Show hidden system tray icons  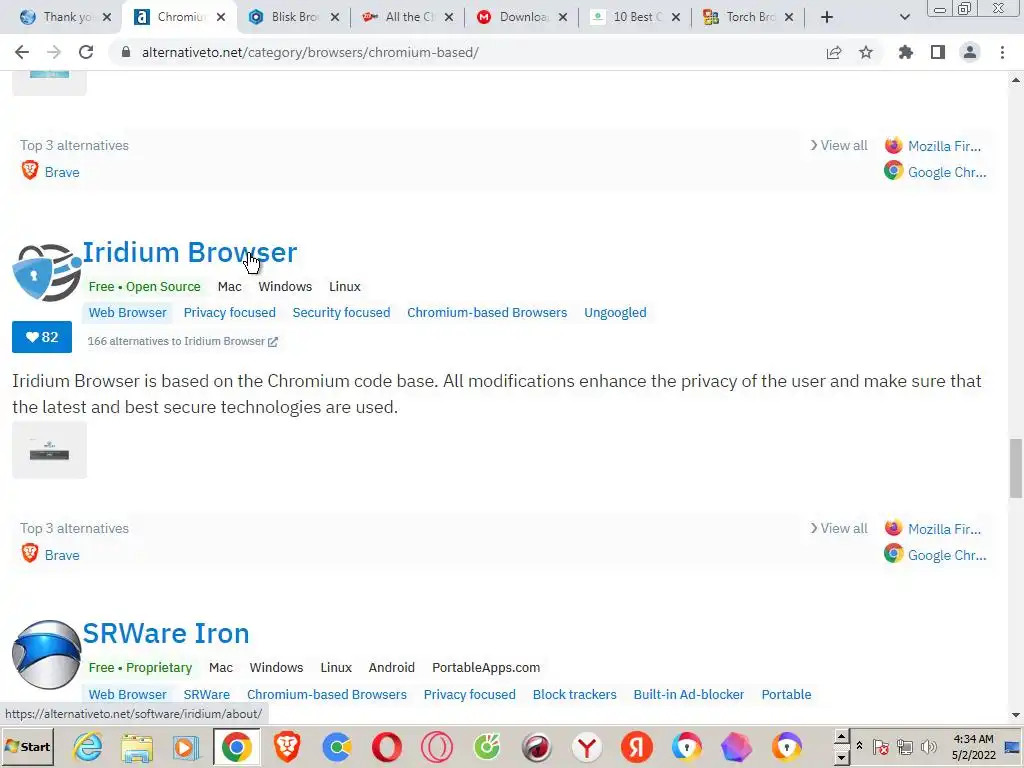(859, 746)
